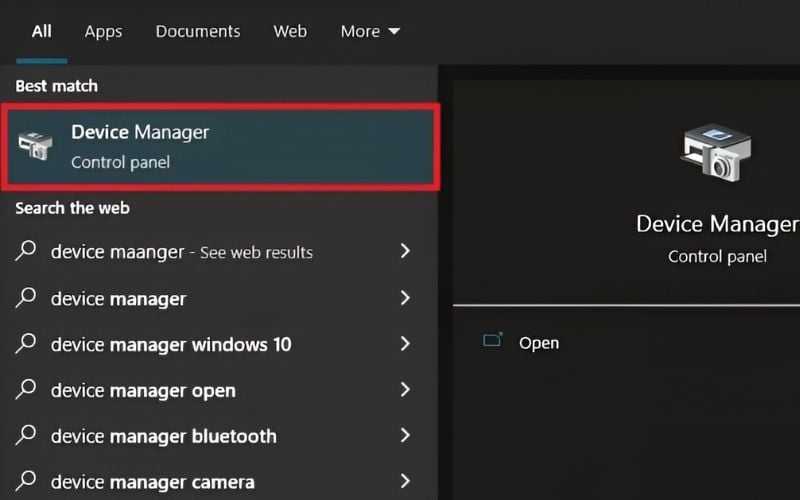
Task: Click the 'Control panel' subtitle in preview pane
Action: pyautogui.click(x=717, y=256)
